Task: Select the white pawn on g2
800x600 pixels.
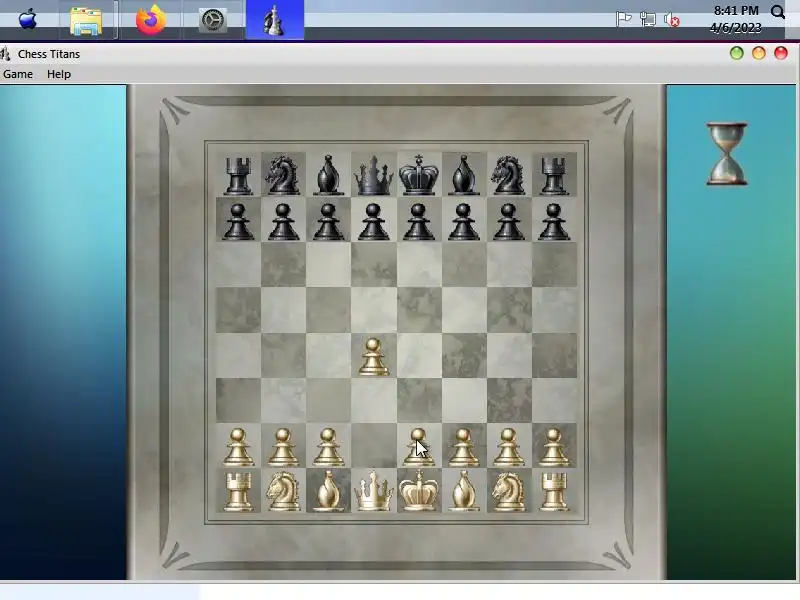Action: pos(508,447)
